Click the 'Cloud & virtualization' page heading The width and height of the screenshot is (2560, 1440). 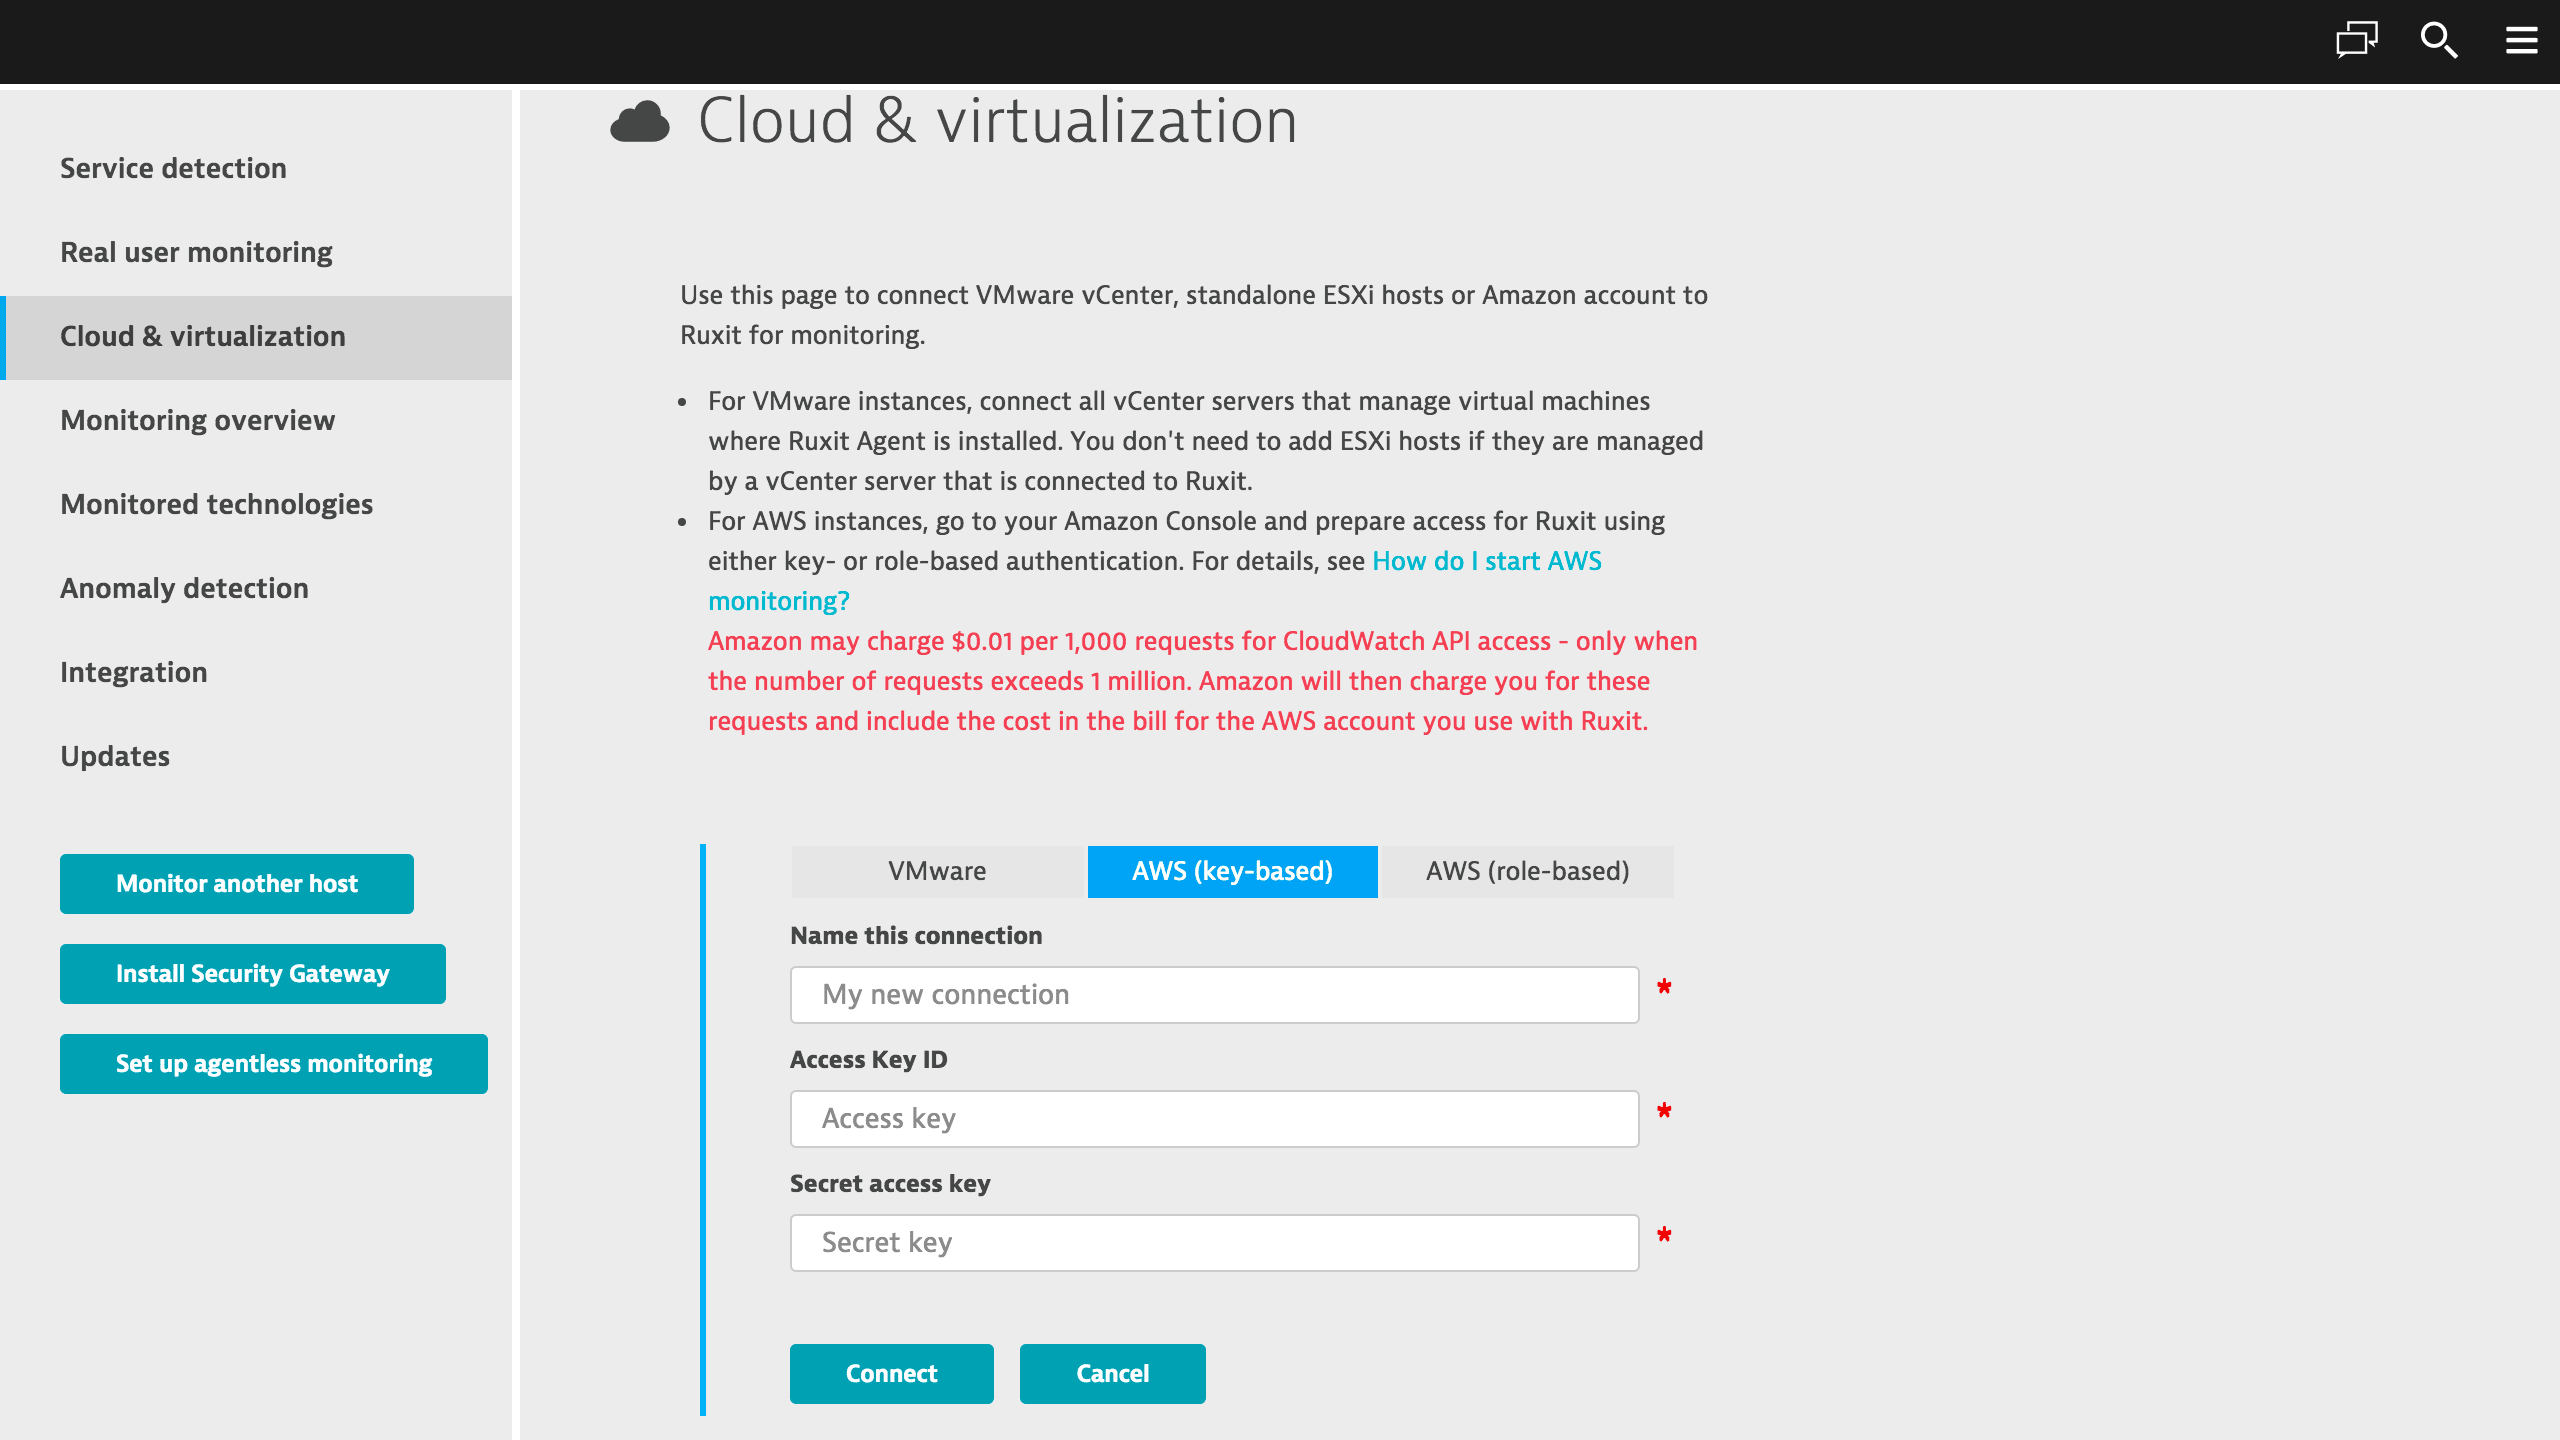pyautogui.click(x=997, y=121)
